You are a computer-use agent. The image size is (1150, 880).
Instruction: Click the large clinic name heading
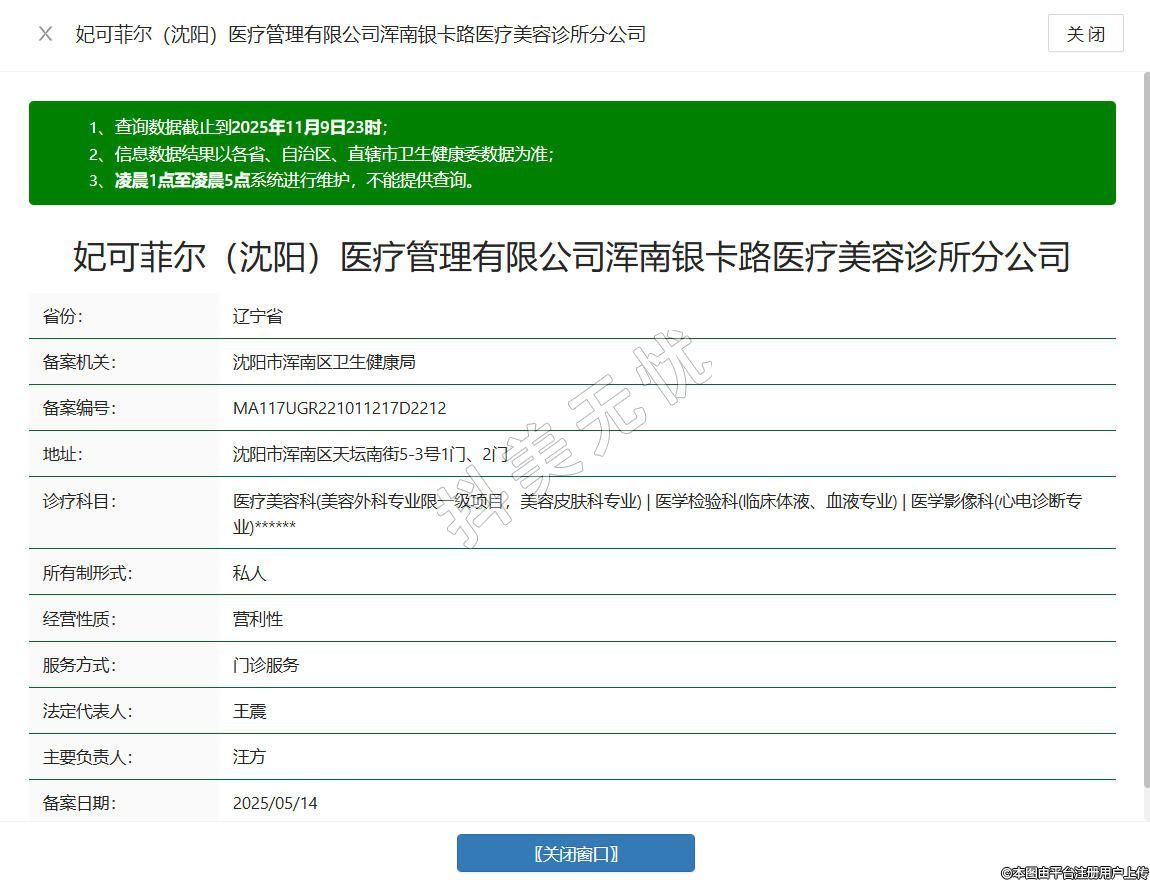coord(571,256)
